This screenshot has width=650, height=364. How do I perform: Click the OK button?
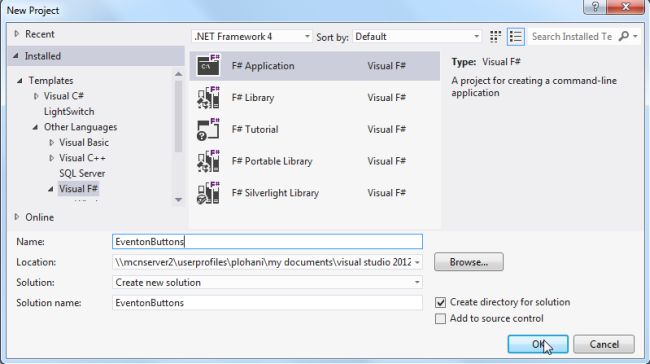click(x=538, y=344)
